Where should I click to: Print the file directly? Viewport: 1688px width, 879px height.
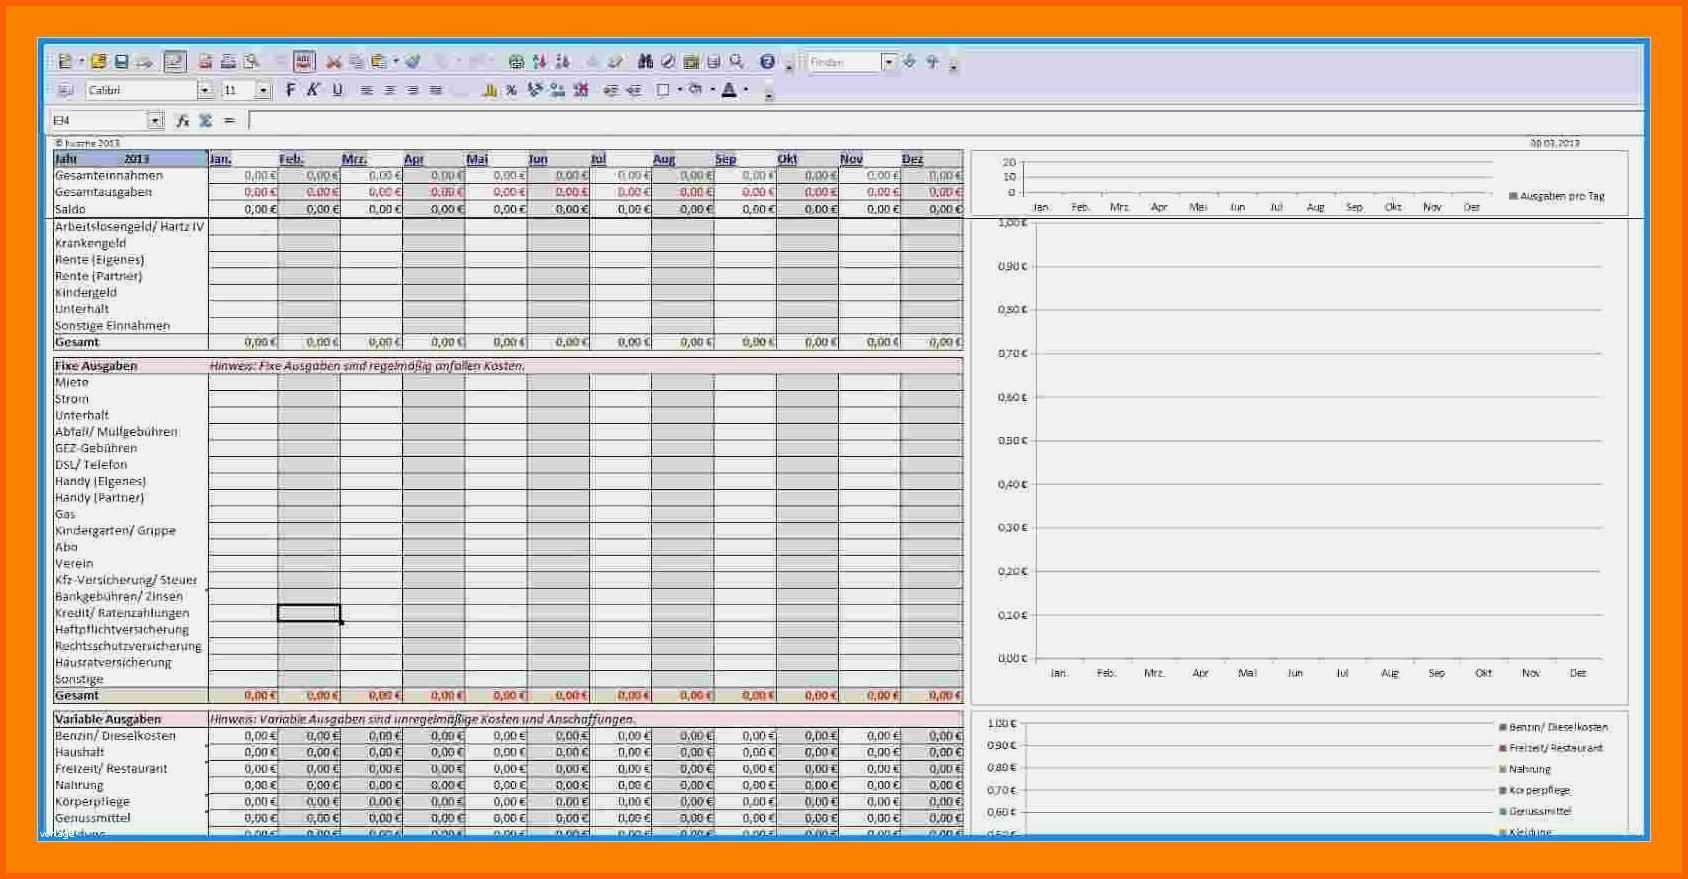(x=228, y=62)
